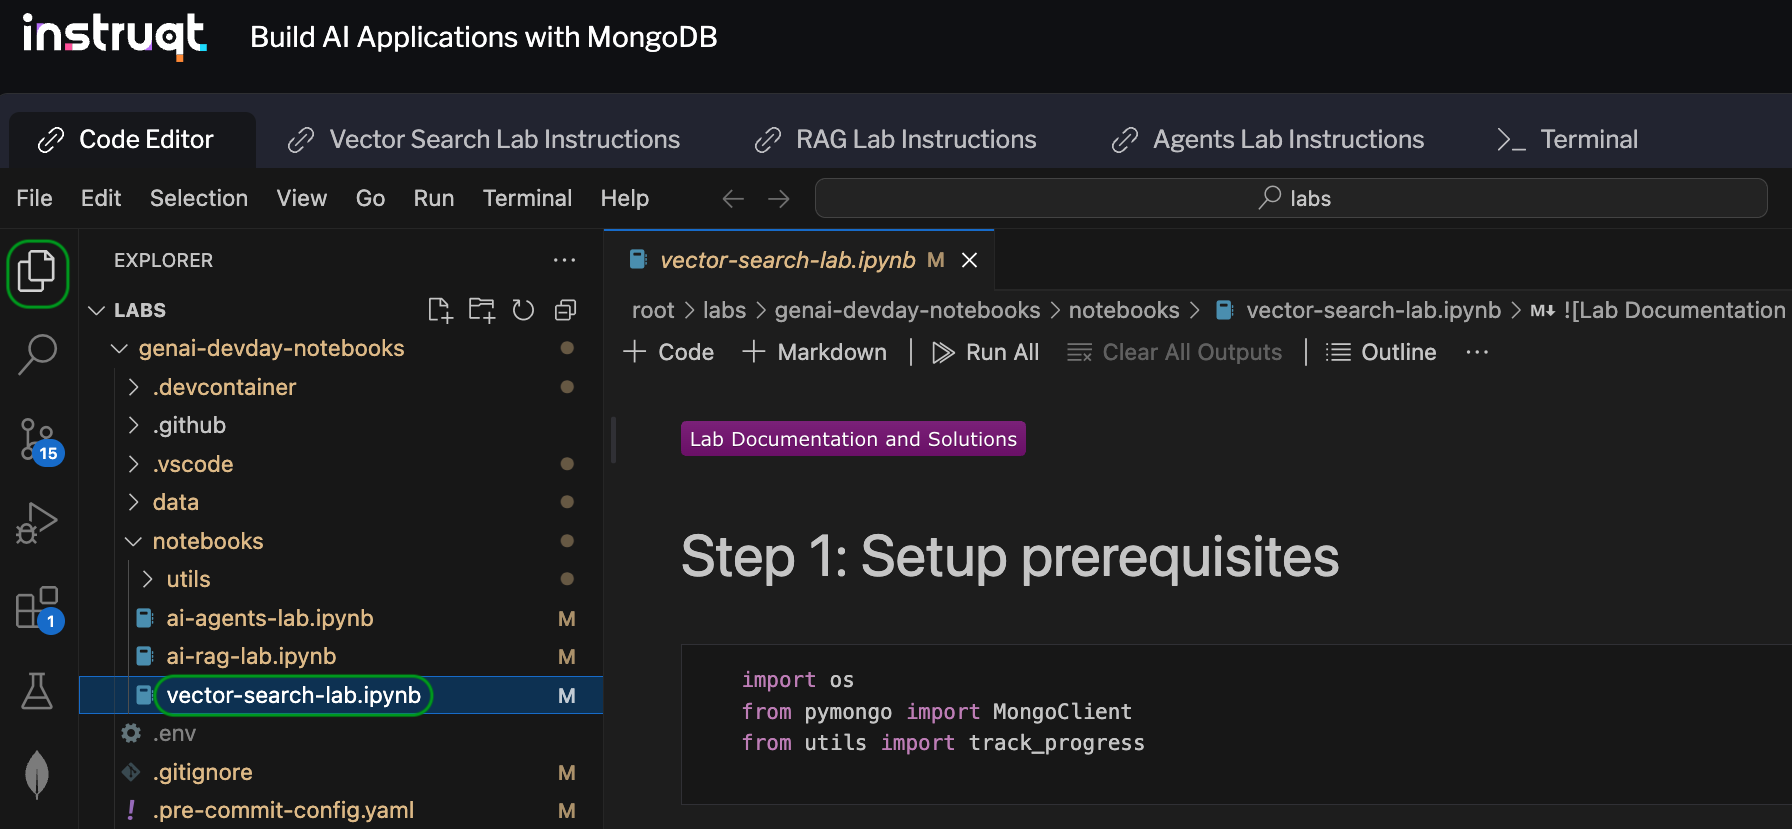Expand the data folder
This screenshot has height=829, width=1792.
[x=133, y=502]
